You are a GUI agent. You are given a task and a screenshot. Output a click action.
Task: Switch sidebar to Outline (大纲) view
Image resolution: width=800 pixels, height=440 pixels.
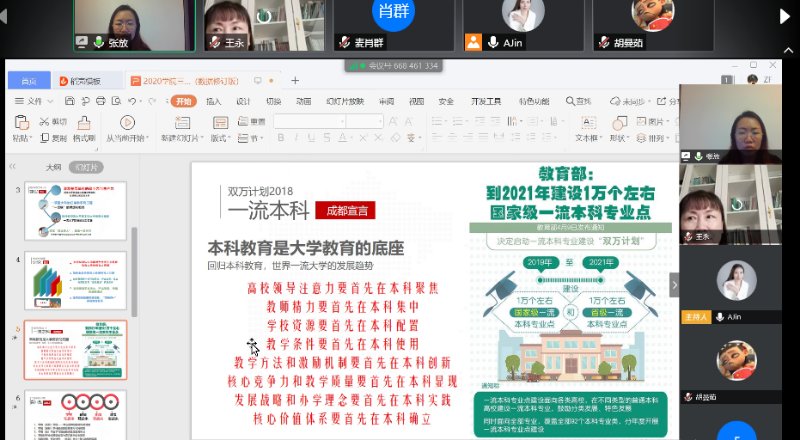click(54, 167)
